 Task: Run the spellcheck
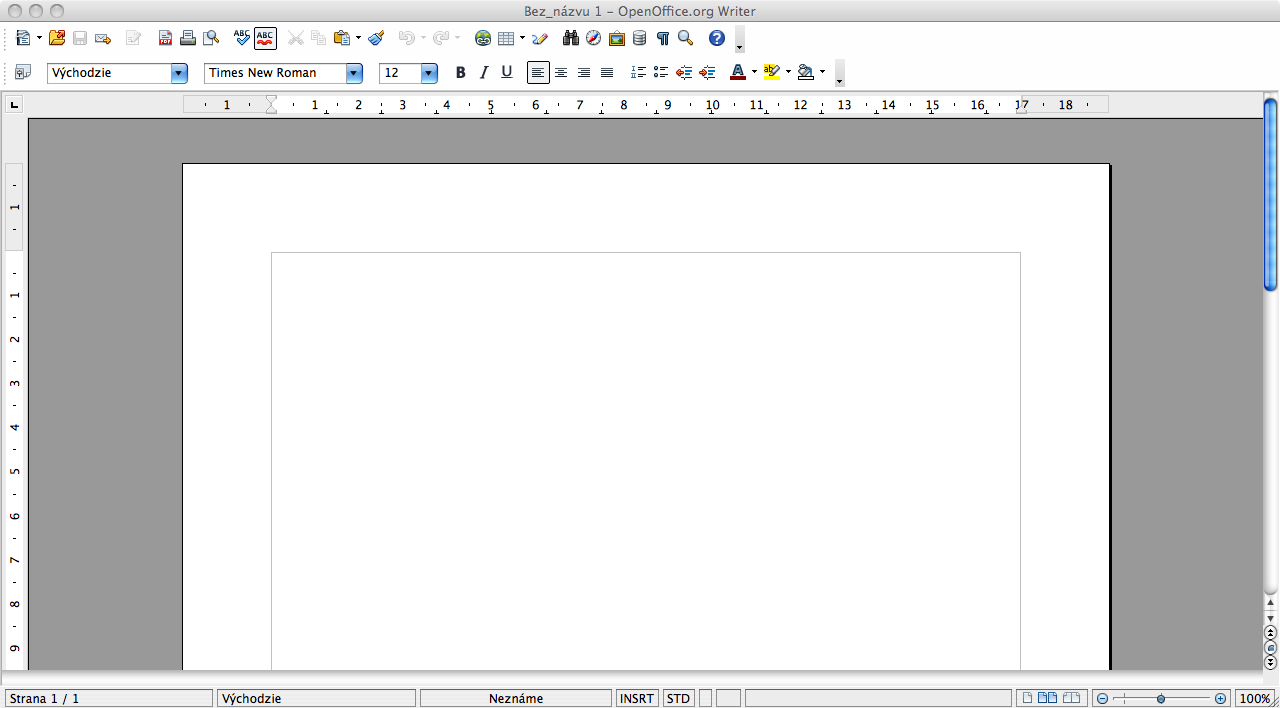(x=241, y=38)
